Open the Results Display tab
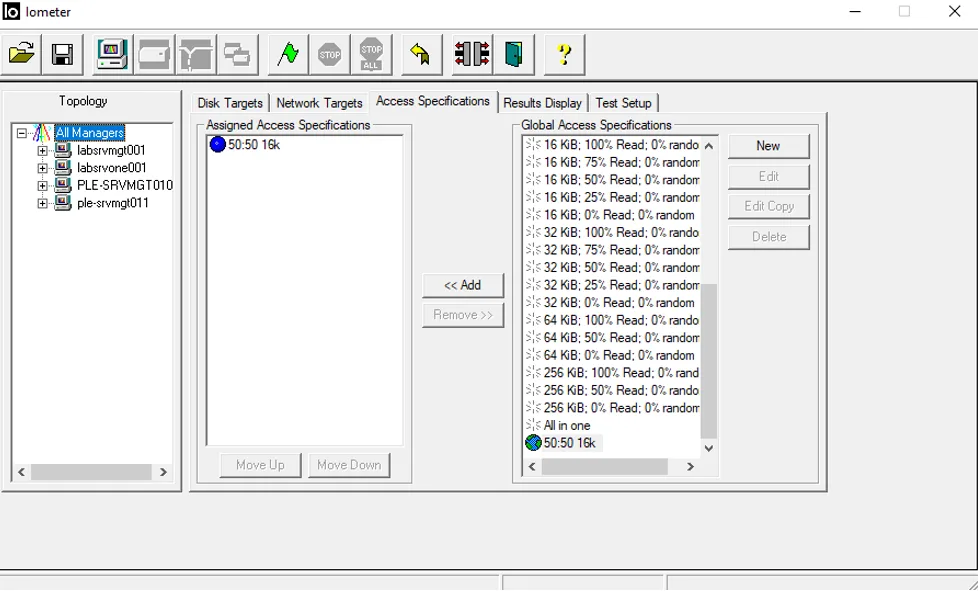This screenshot has height=591, width=978. click(x=543, y=103)
